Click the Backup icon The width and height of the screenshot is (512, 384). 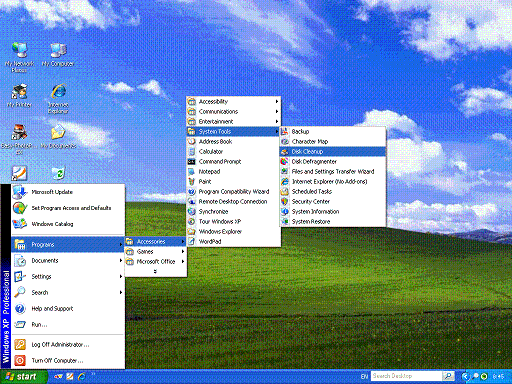point(284,131)
